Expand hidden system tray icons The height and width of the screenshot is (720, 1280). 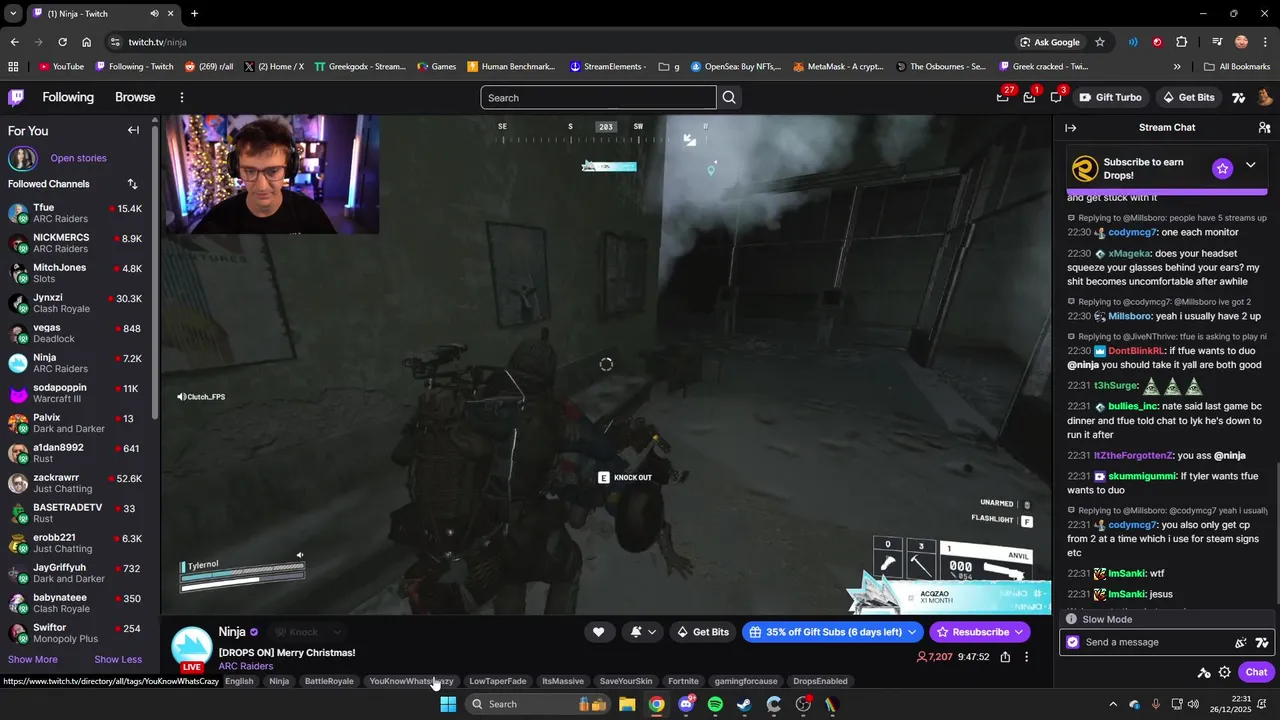click(x=1112, y=704)
